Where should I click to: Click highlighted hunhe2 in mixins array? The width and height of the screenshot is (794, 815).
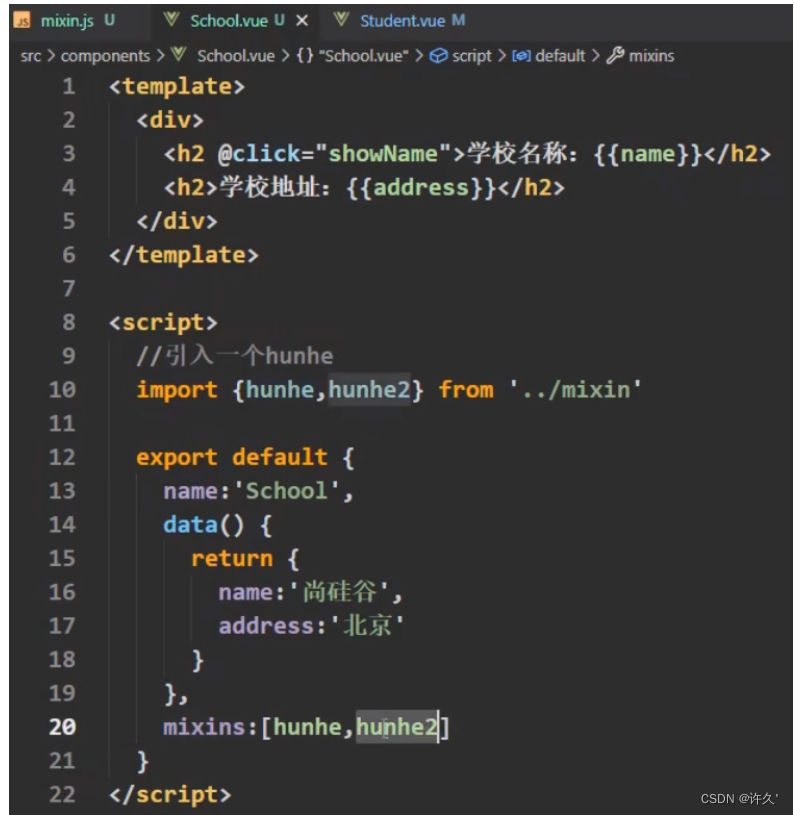tap(397, 727)
